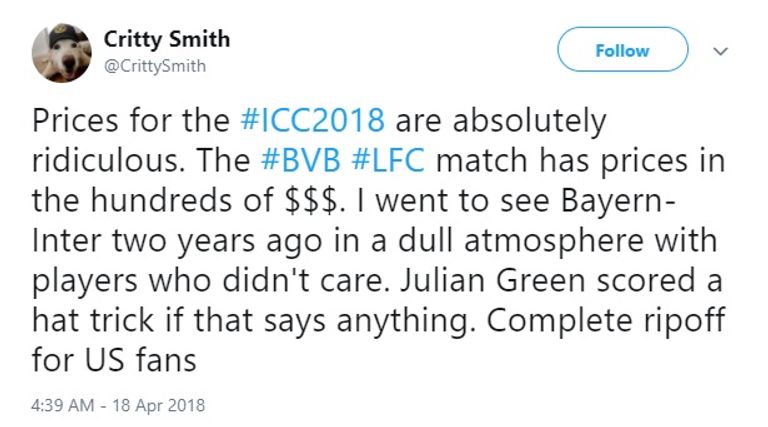This screenshot has height=427, width=768.
Task: Open the #ICC2018 hashtag
Action: tap(313, 122)
